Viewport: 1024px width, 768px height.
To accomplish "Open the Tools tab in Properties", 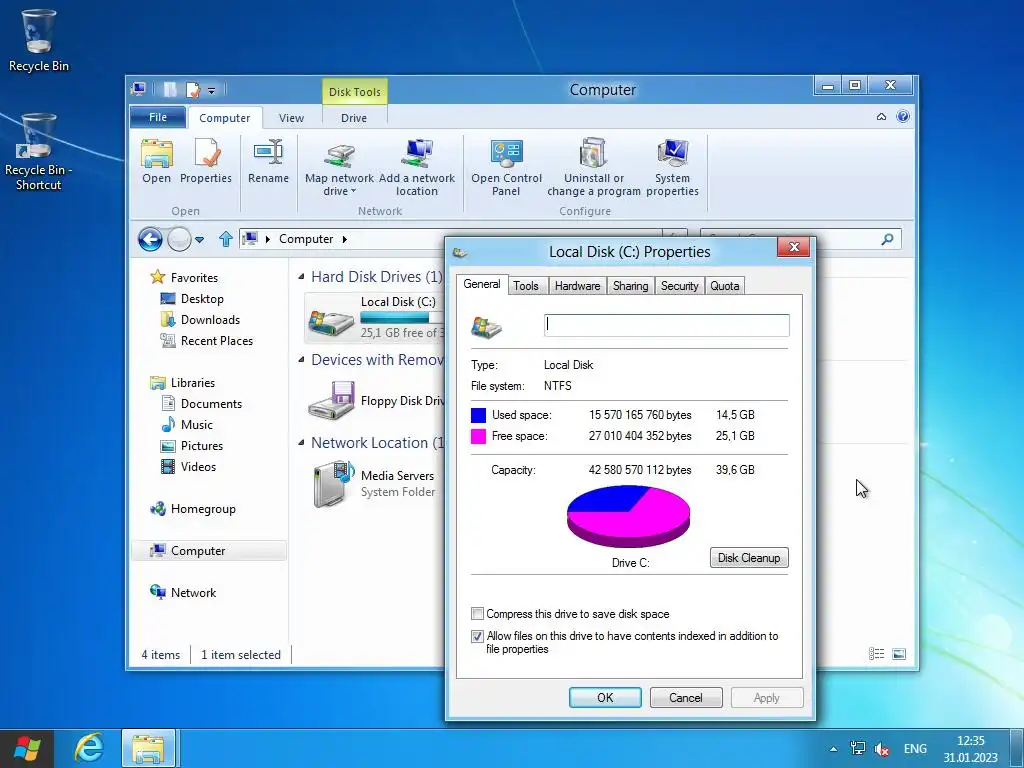I will 526,286.
